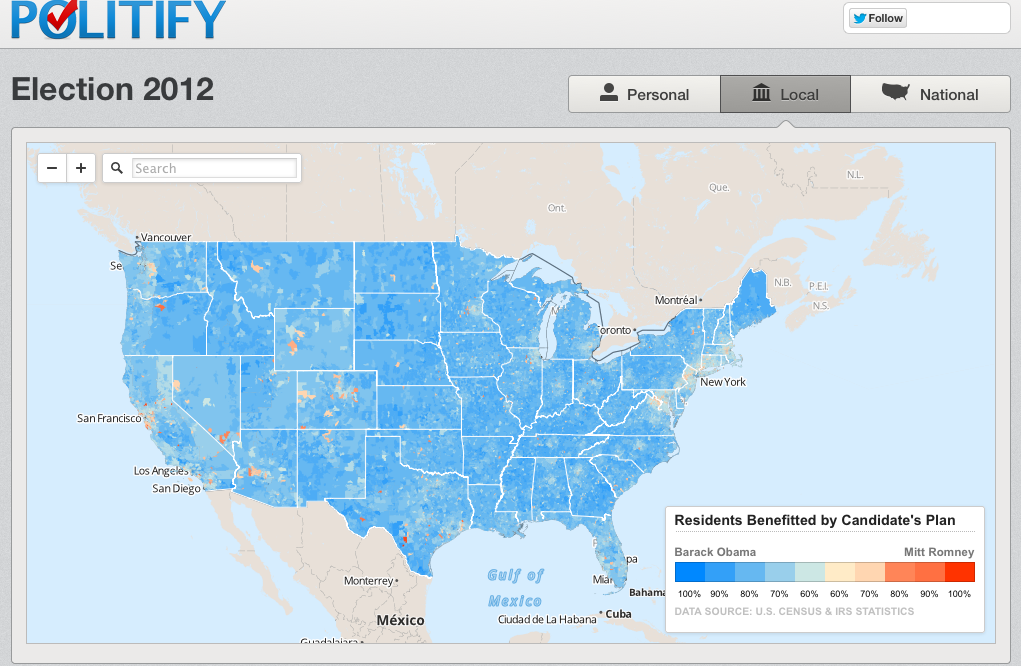Switch to the National tab

pyautogui.click(x=930, y=95)
